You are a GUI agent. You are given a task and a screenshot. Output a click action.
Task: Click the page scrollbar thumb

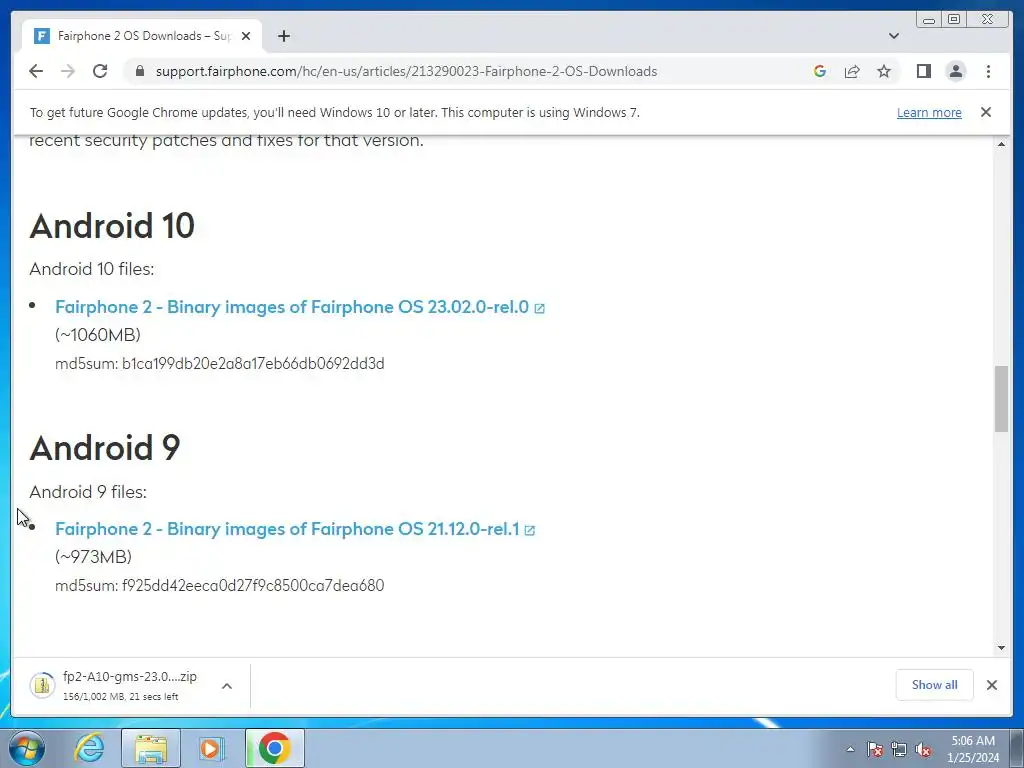[1001, 399]
